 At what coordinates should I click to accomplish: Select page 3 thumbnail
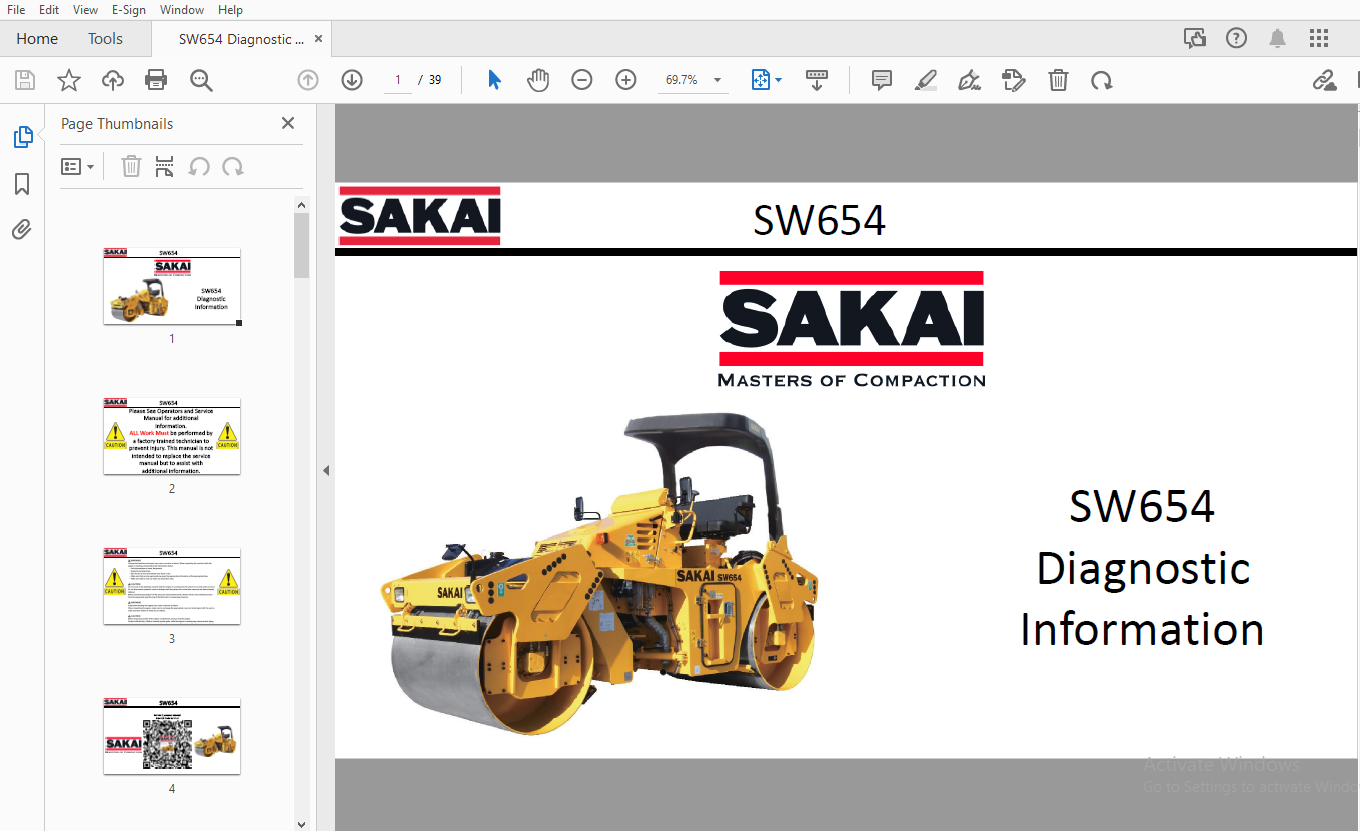(172, 586)
